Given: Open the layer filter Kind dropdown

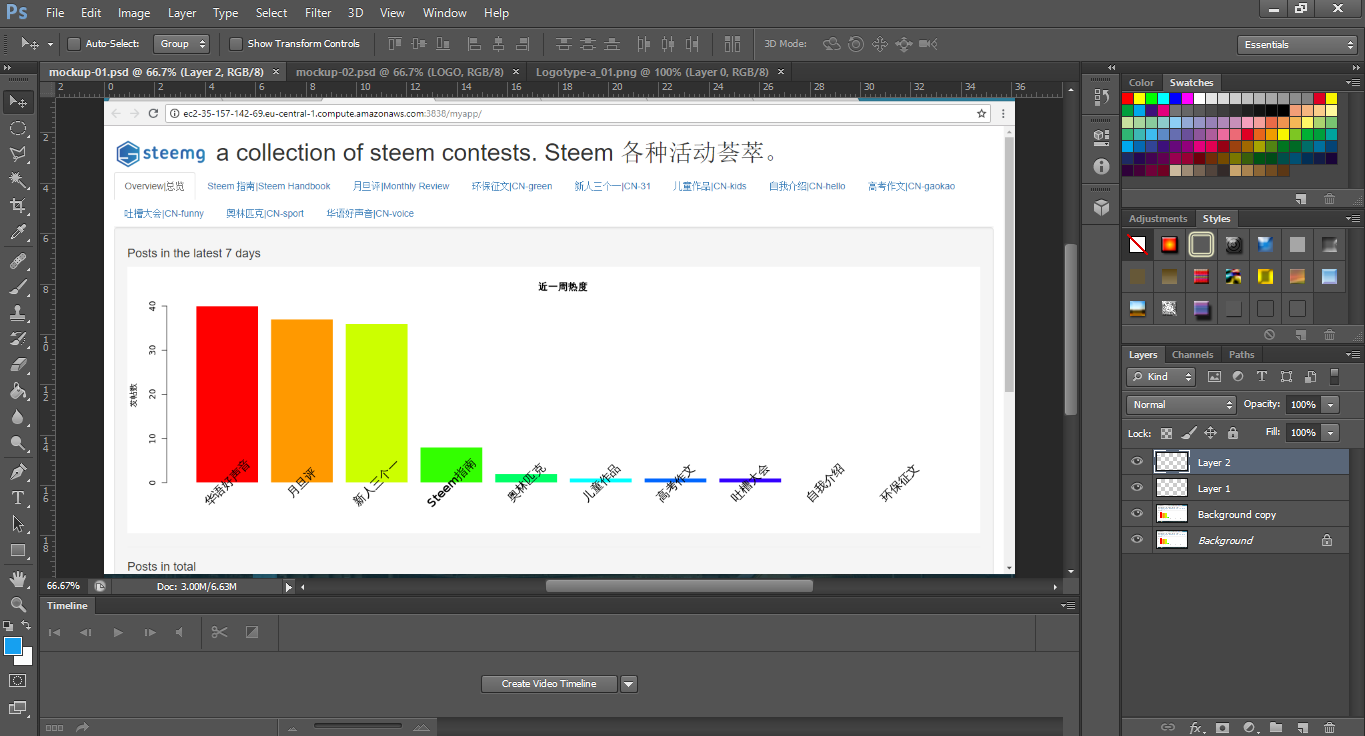Looking at the screenshot, I should [1161, 377].
